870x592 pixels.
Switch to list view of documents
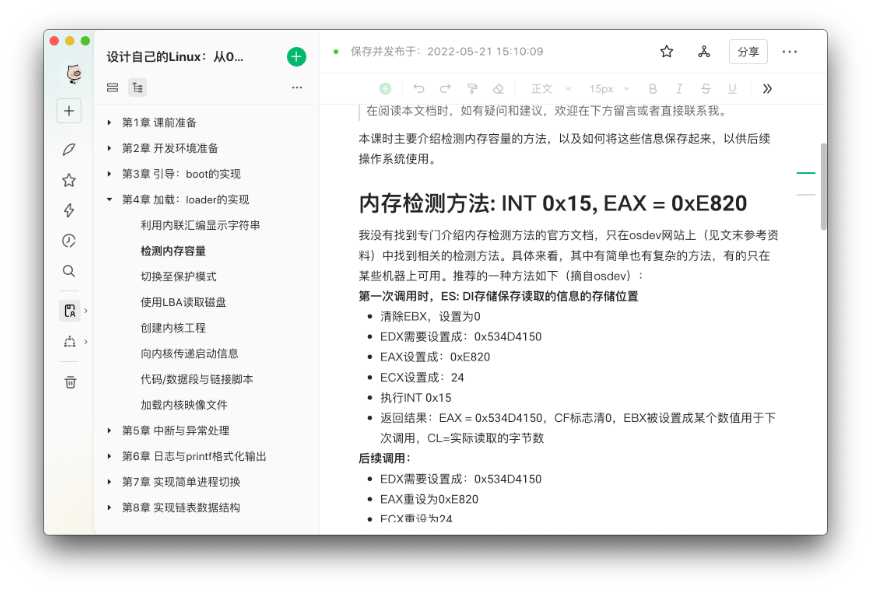pos(112,88)
